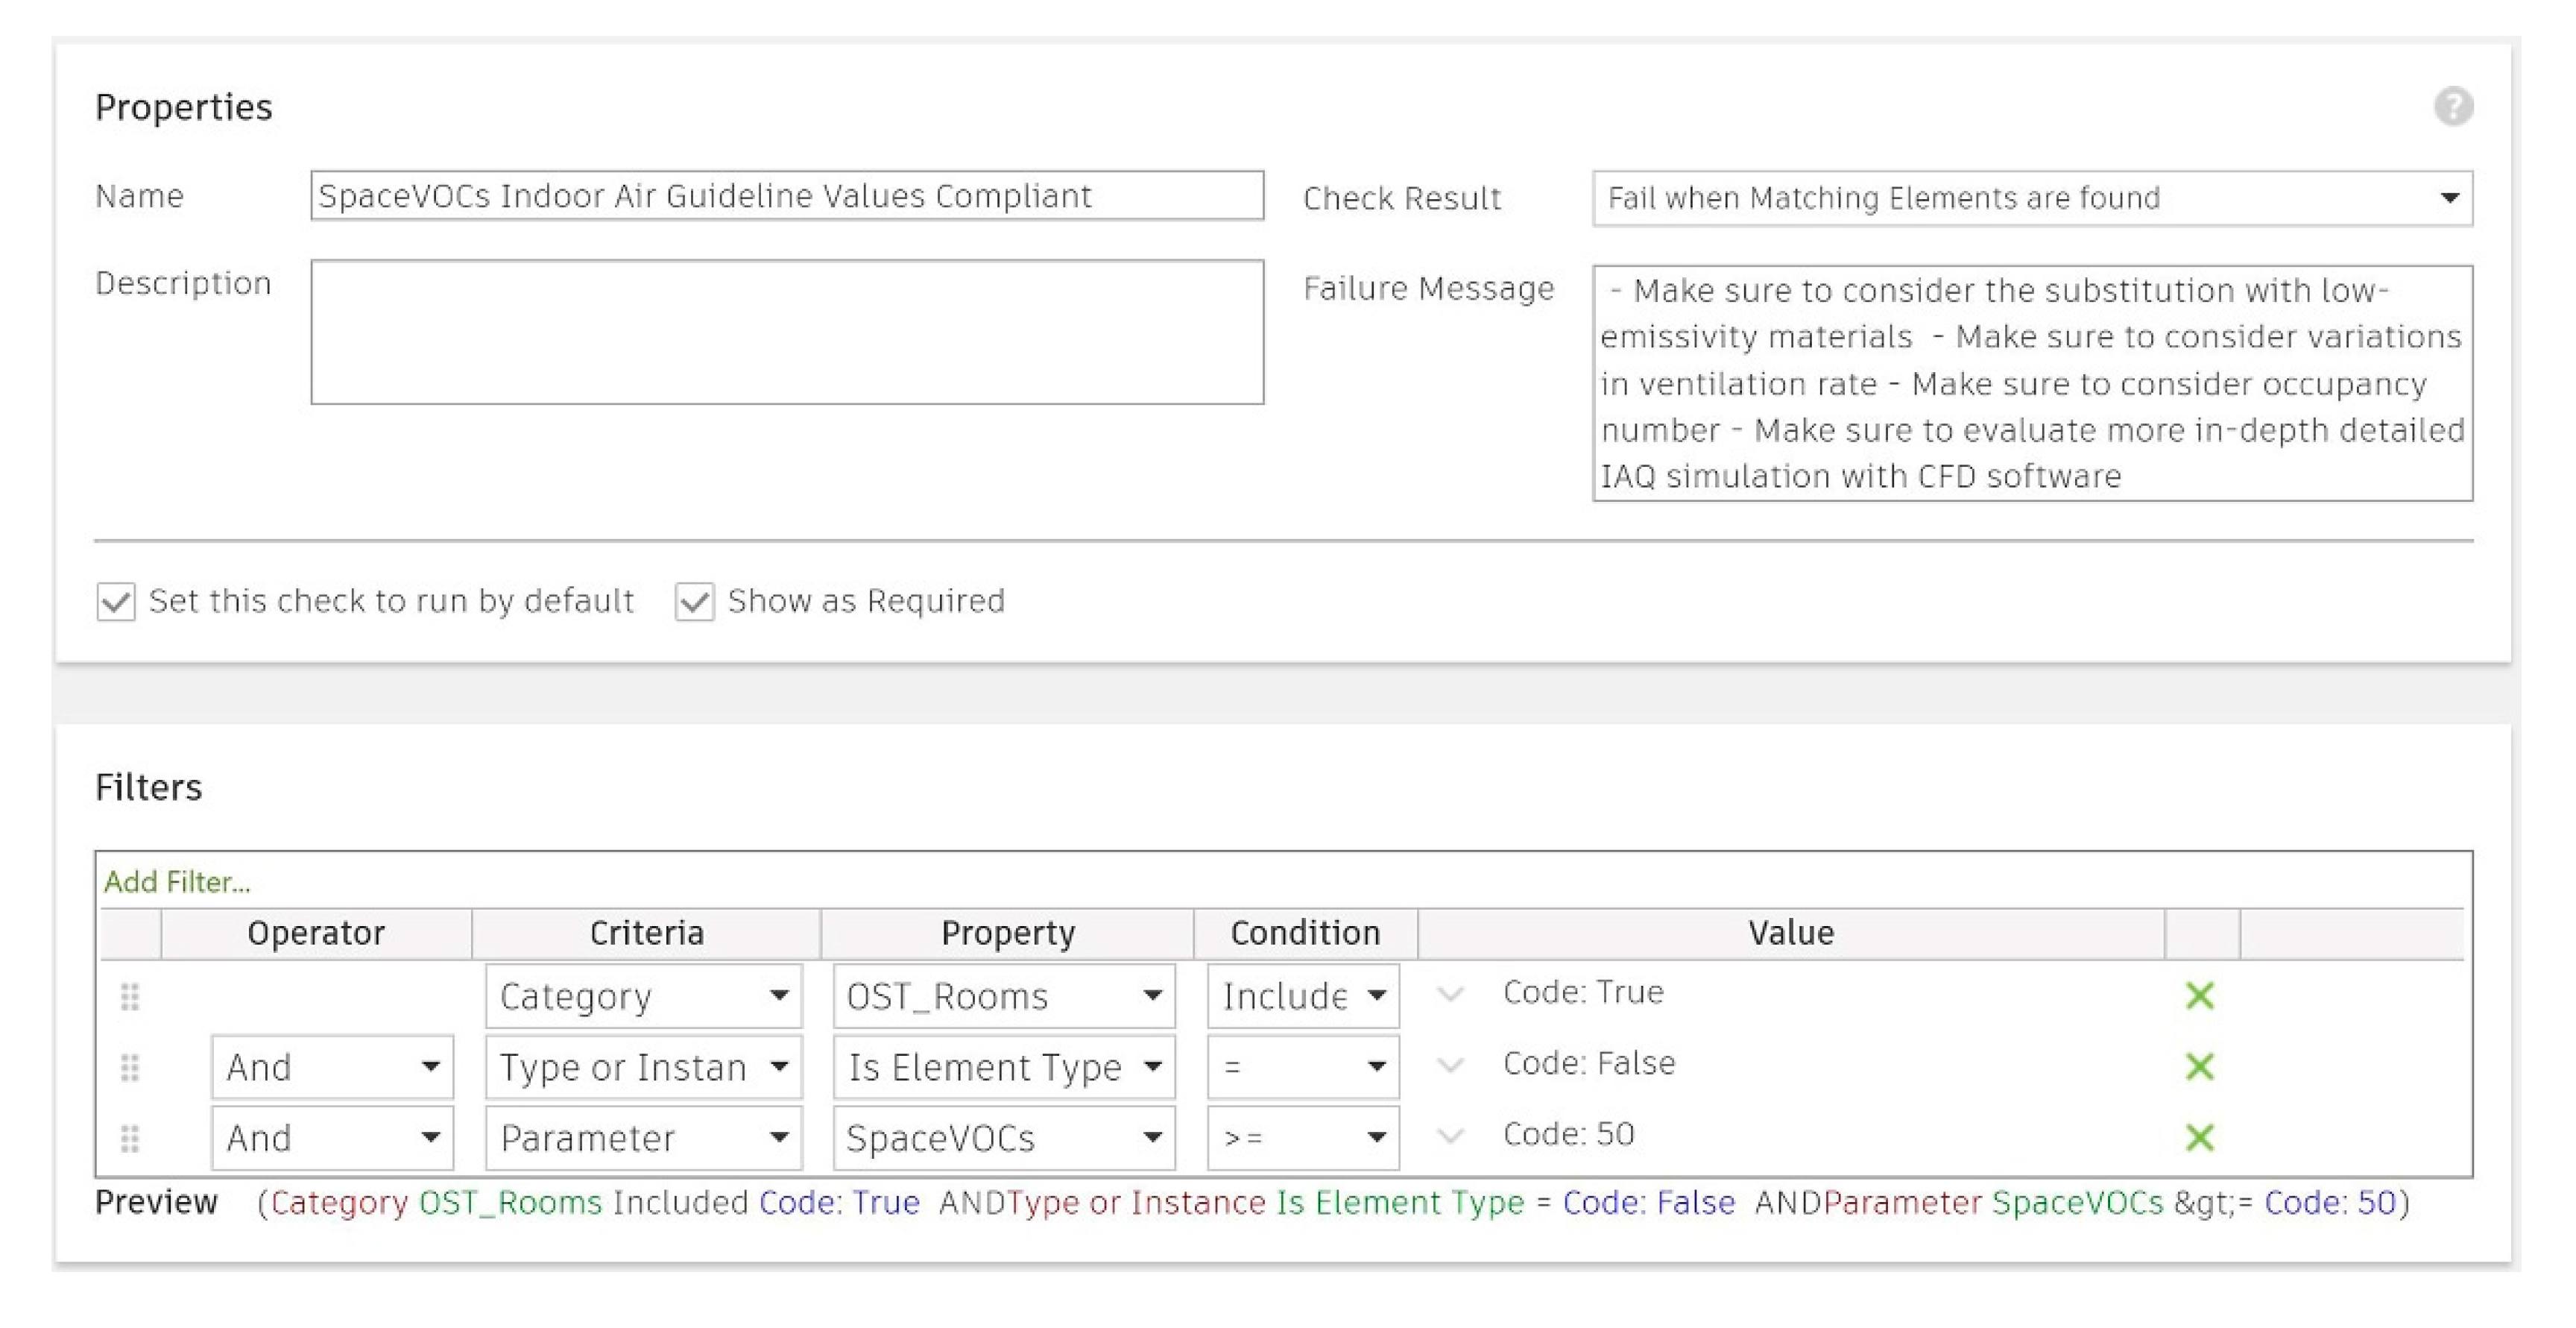Open the Category criteria dropdown
Image resolution: width=2576 pixels, height=1328 pixels.
click(643, 996)
